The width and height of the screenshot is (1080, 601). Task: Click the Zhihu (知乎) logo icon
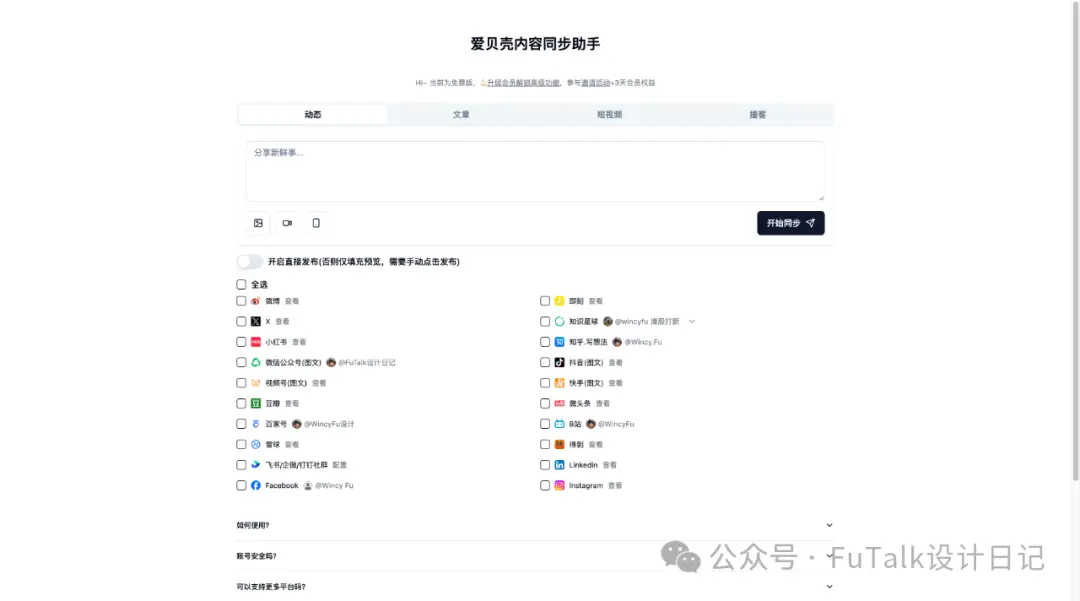pyautogui.click(x=559, y=341)
